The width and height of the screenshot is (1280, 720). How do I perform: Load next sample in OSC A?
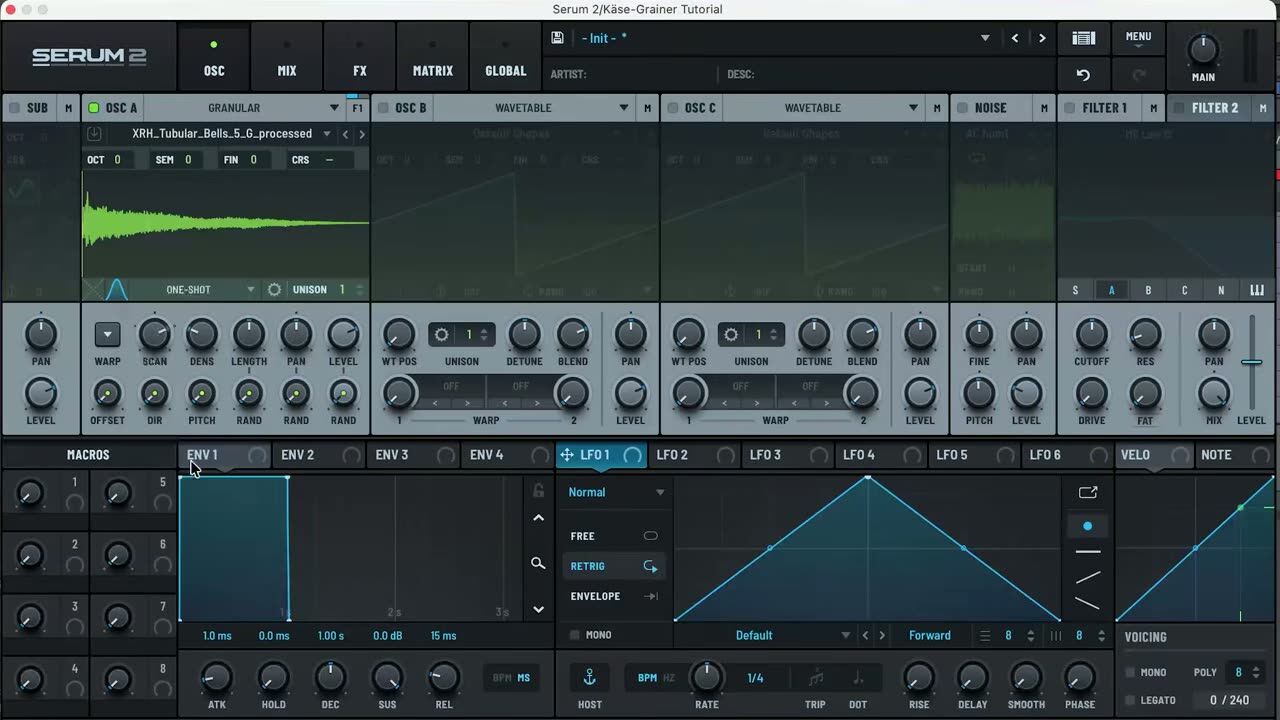coord(361,134)
